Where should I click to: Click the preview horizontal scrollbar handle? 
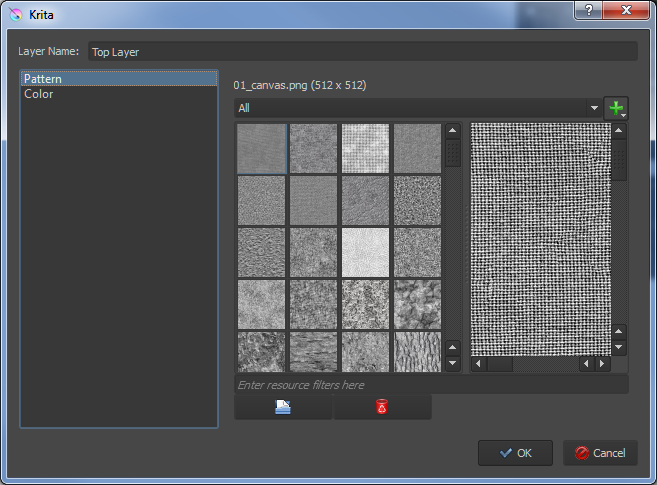(500, 364)
